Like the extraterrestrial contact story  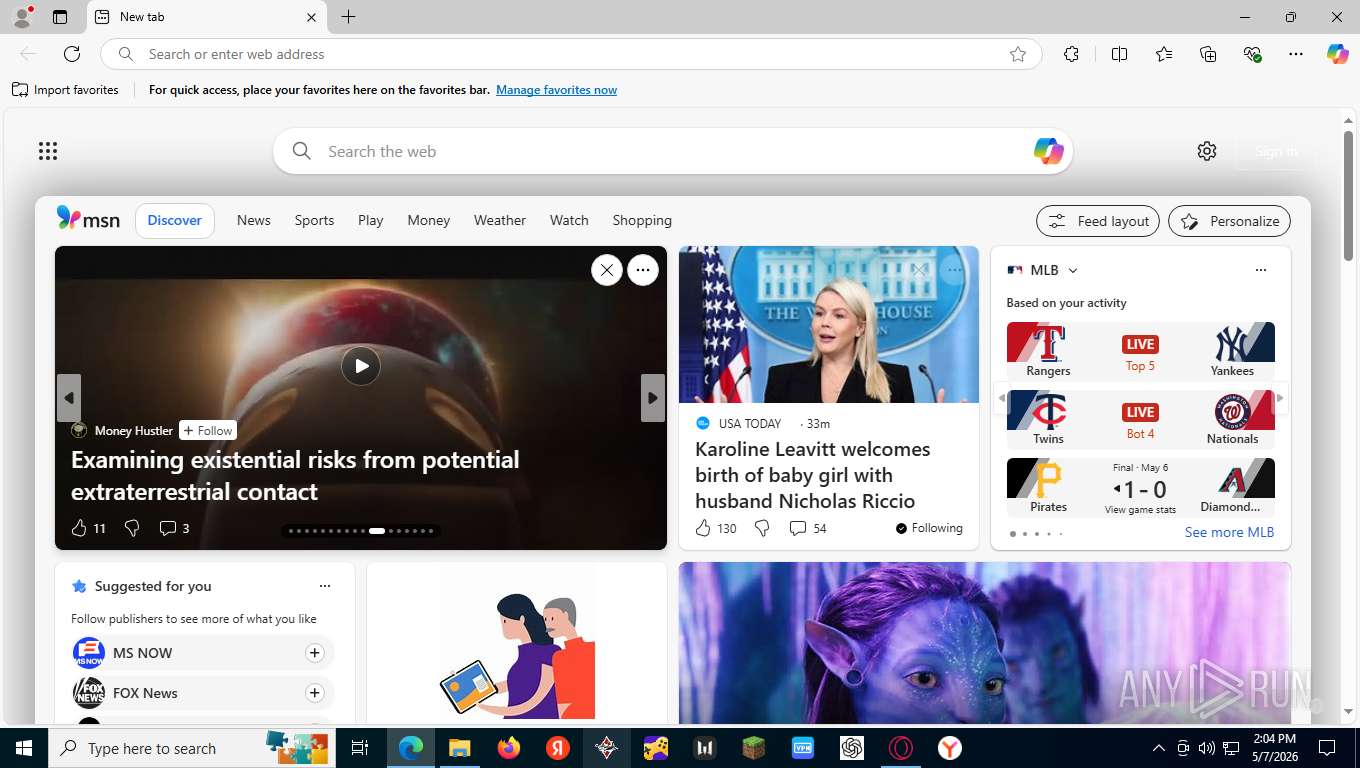[79, 528]
